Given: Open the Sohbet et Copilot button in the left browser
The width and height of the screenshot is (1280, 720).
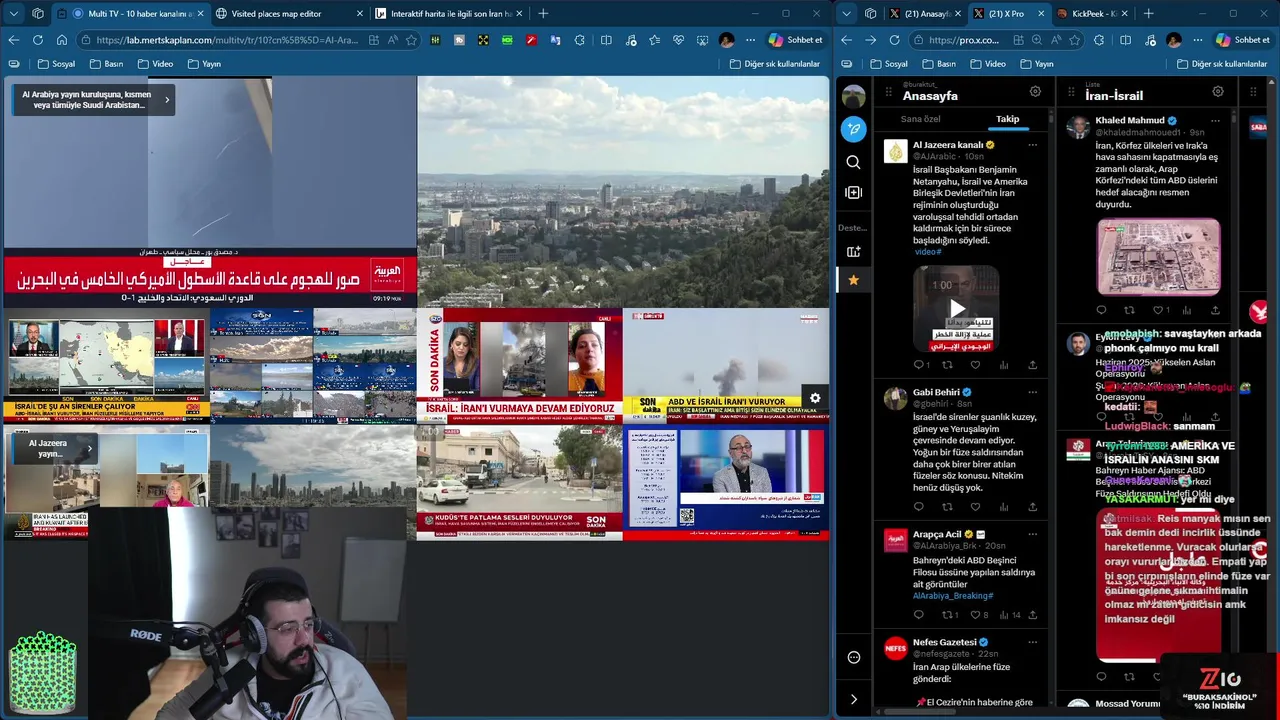Looking at the screenshot, I should (x=795, y=40).
